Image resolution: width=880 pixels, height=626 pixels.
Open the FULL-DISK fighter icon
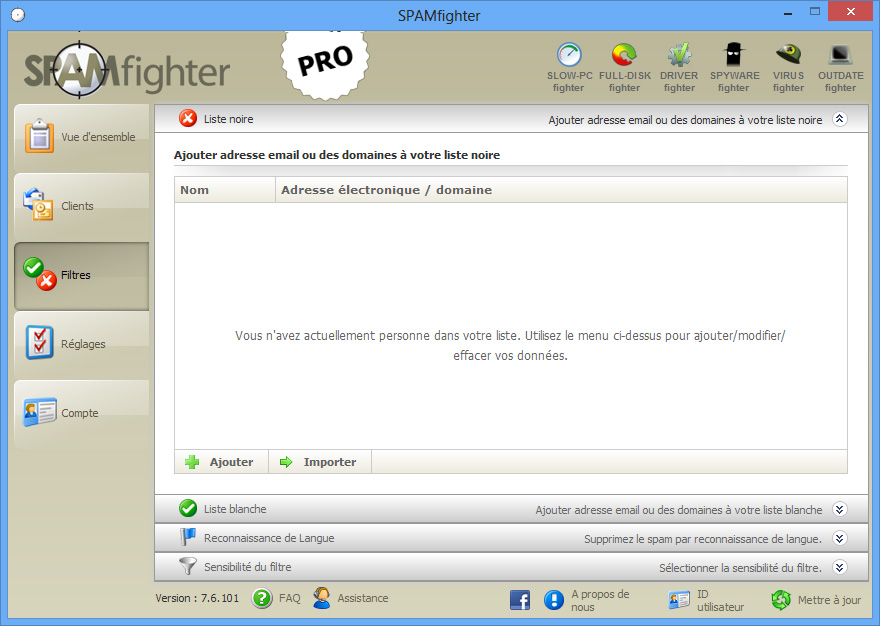point(624,55)
